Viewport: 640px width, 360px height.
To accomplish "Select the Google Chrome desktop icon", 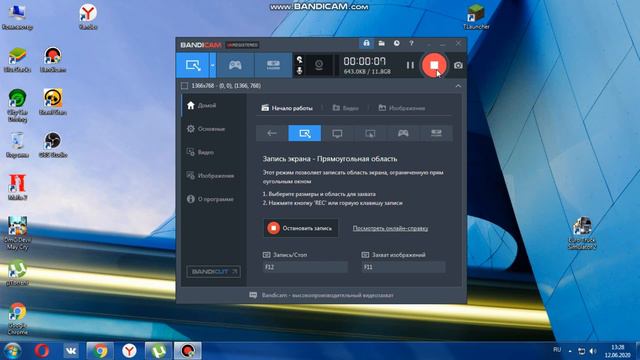I will point(17,319).
